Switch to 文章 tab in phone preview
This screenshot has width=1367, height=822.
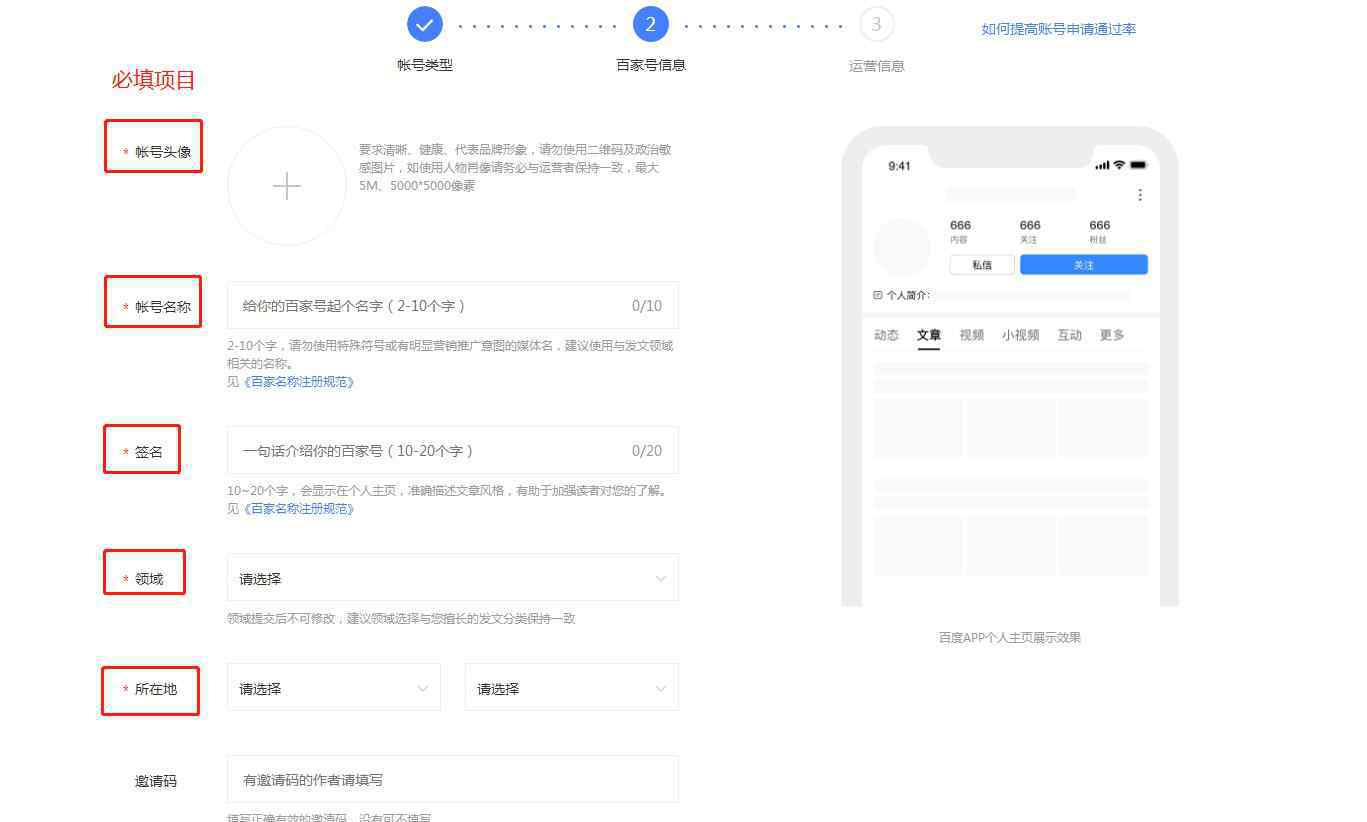(929, 335)
